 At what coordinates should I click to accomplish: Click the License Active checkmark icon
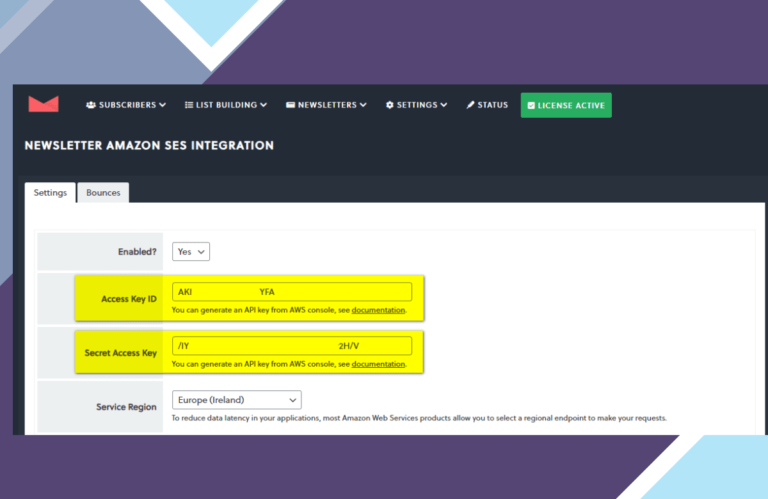coord(531,105)
